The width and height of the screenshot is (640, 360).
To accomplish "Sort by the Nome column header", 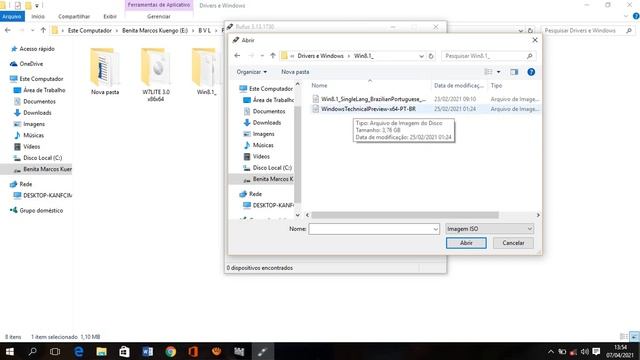I will [x=319, y=85].
